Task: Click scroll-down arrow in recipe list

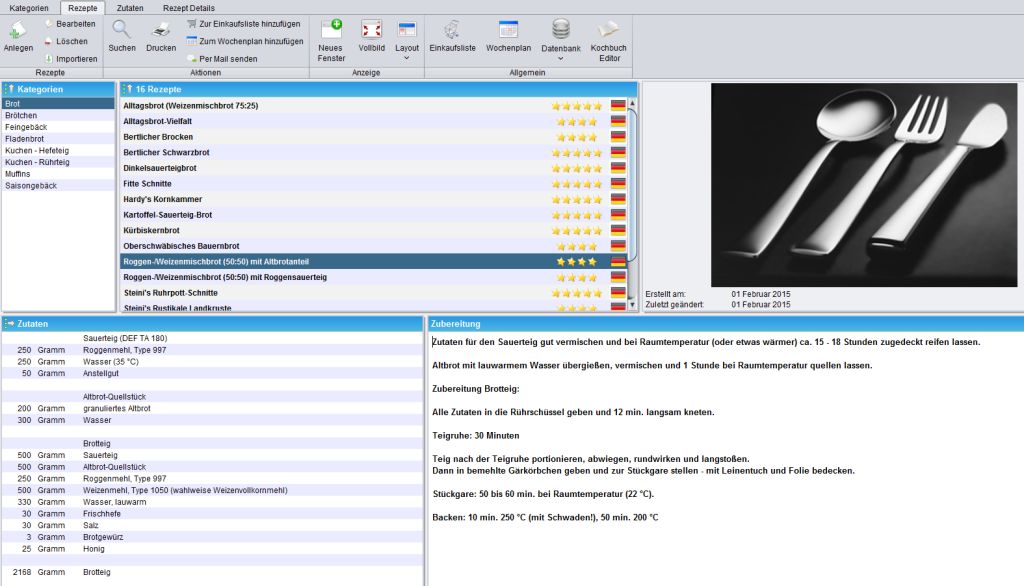Action: click(x=632, y=304)
